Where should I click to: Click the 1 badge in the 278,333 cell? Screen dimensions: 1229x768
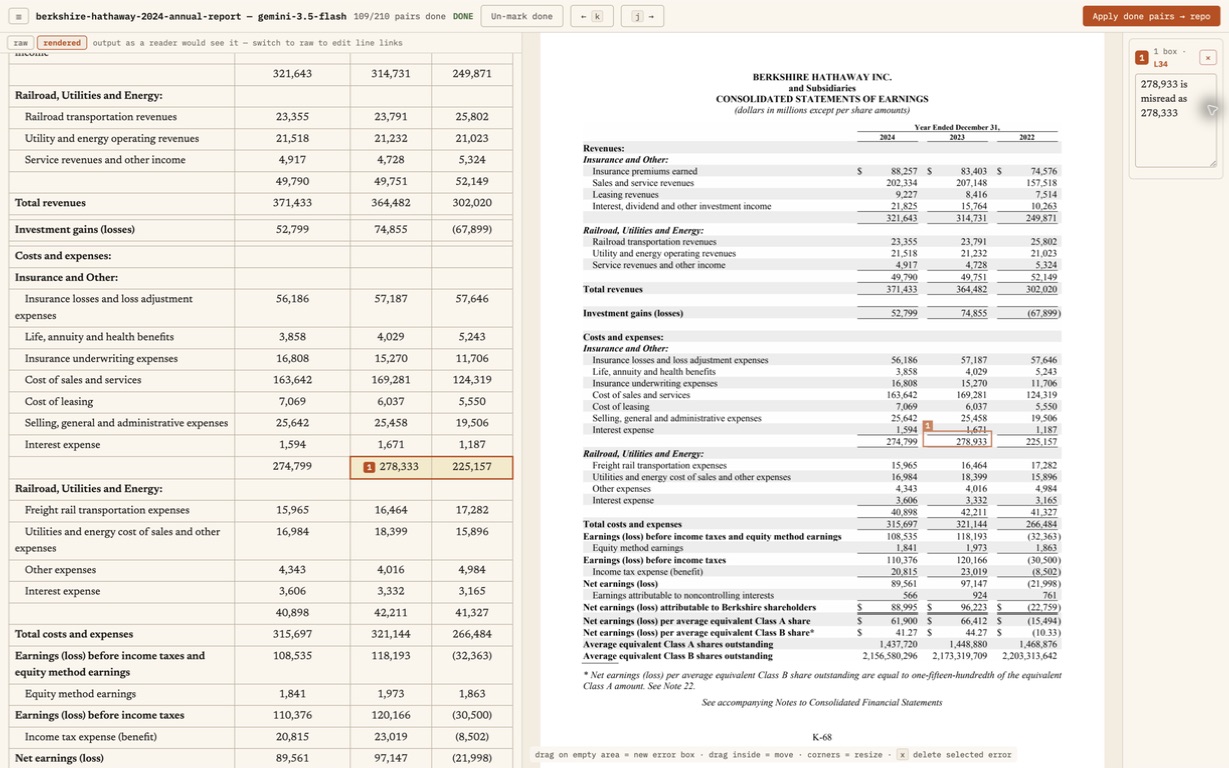(369, 467)
